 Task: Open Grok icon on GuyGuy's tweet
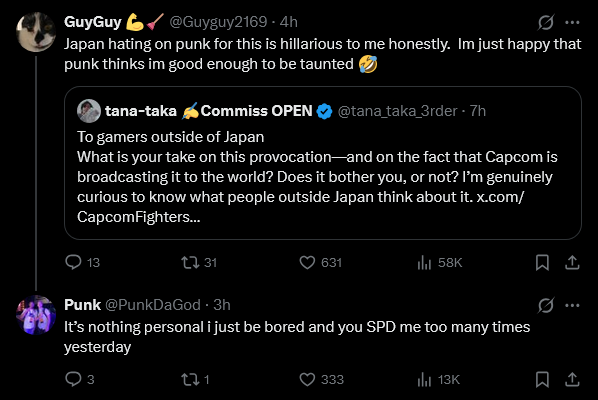pos(546,22)
